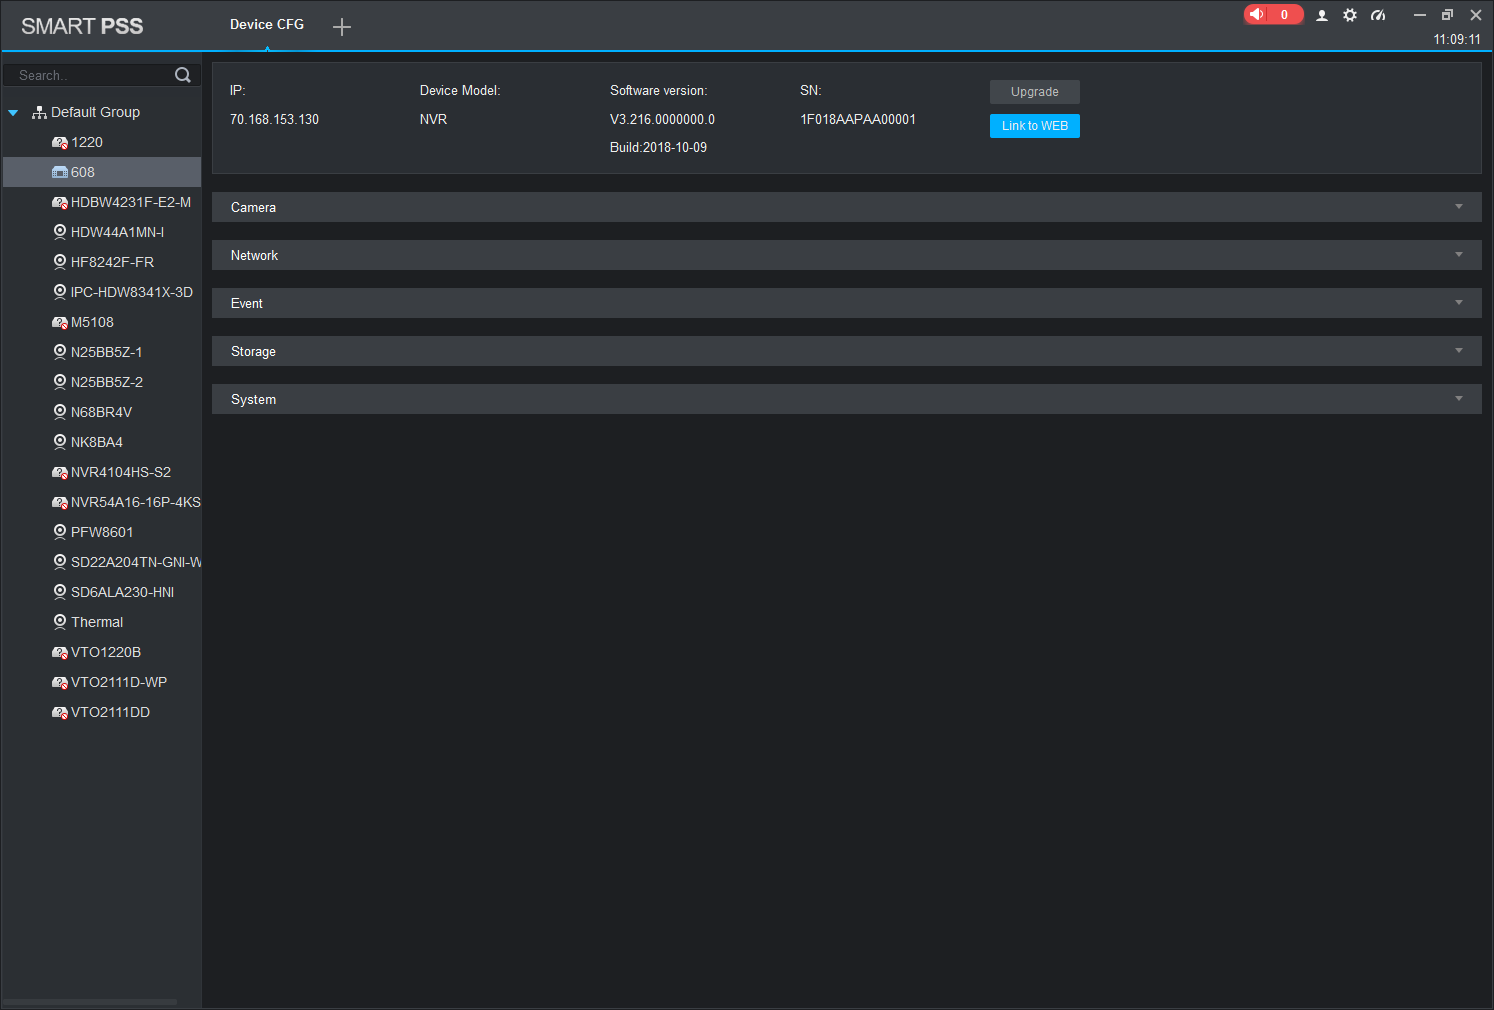
Task: Click the search magnifier icon
Action: pos(183,75)
